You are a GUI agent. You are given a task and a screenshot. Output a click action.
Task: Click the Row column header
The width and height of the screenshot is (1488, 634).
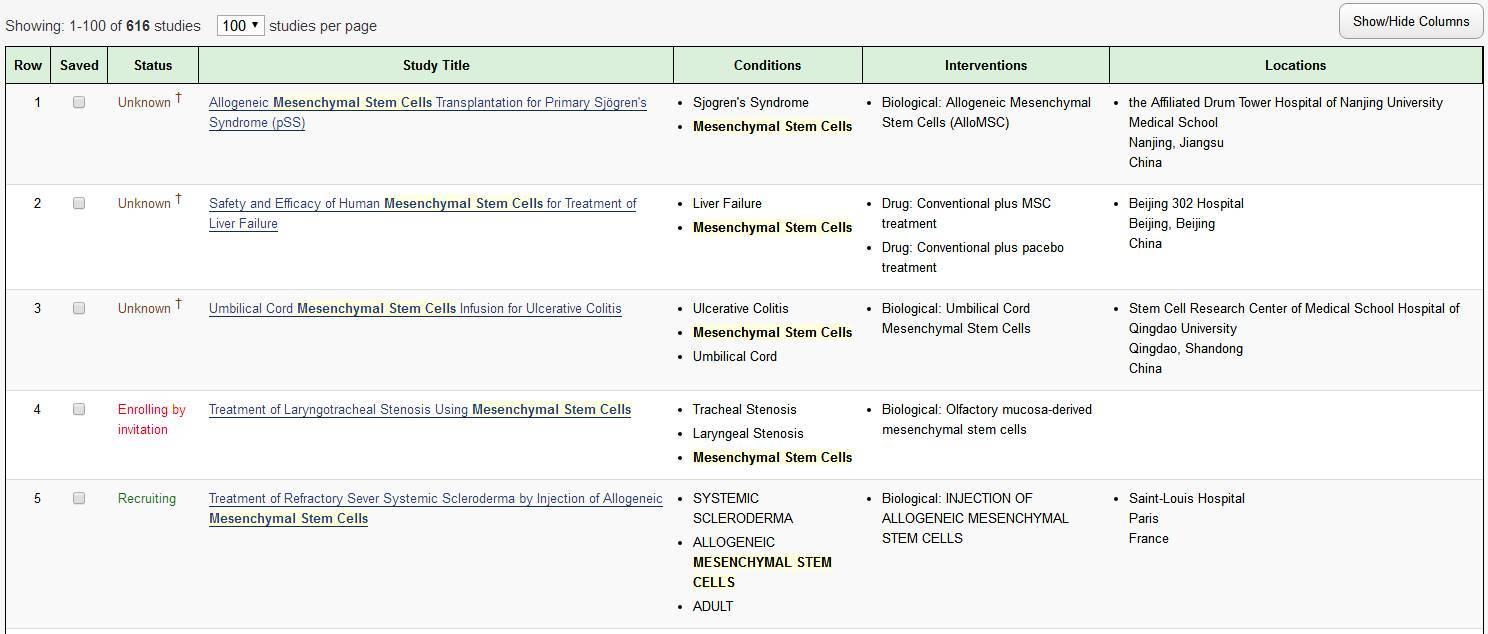click(x=28, y=65)
